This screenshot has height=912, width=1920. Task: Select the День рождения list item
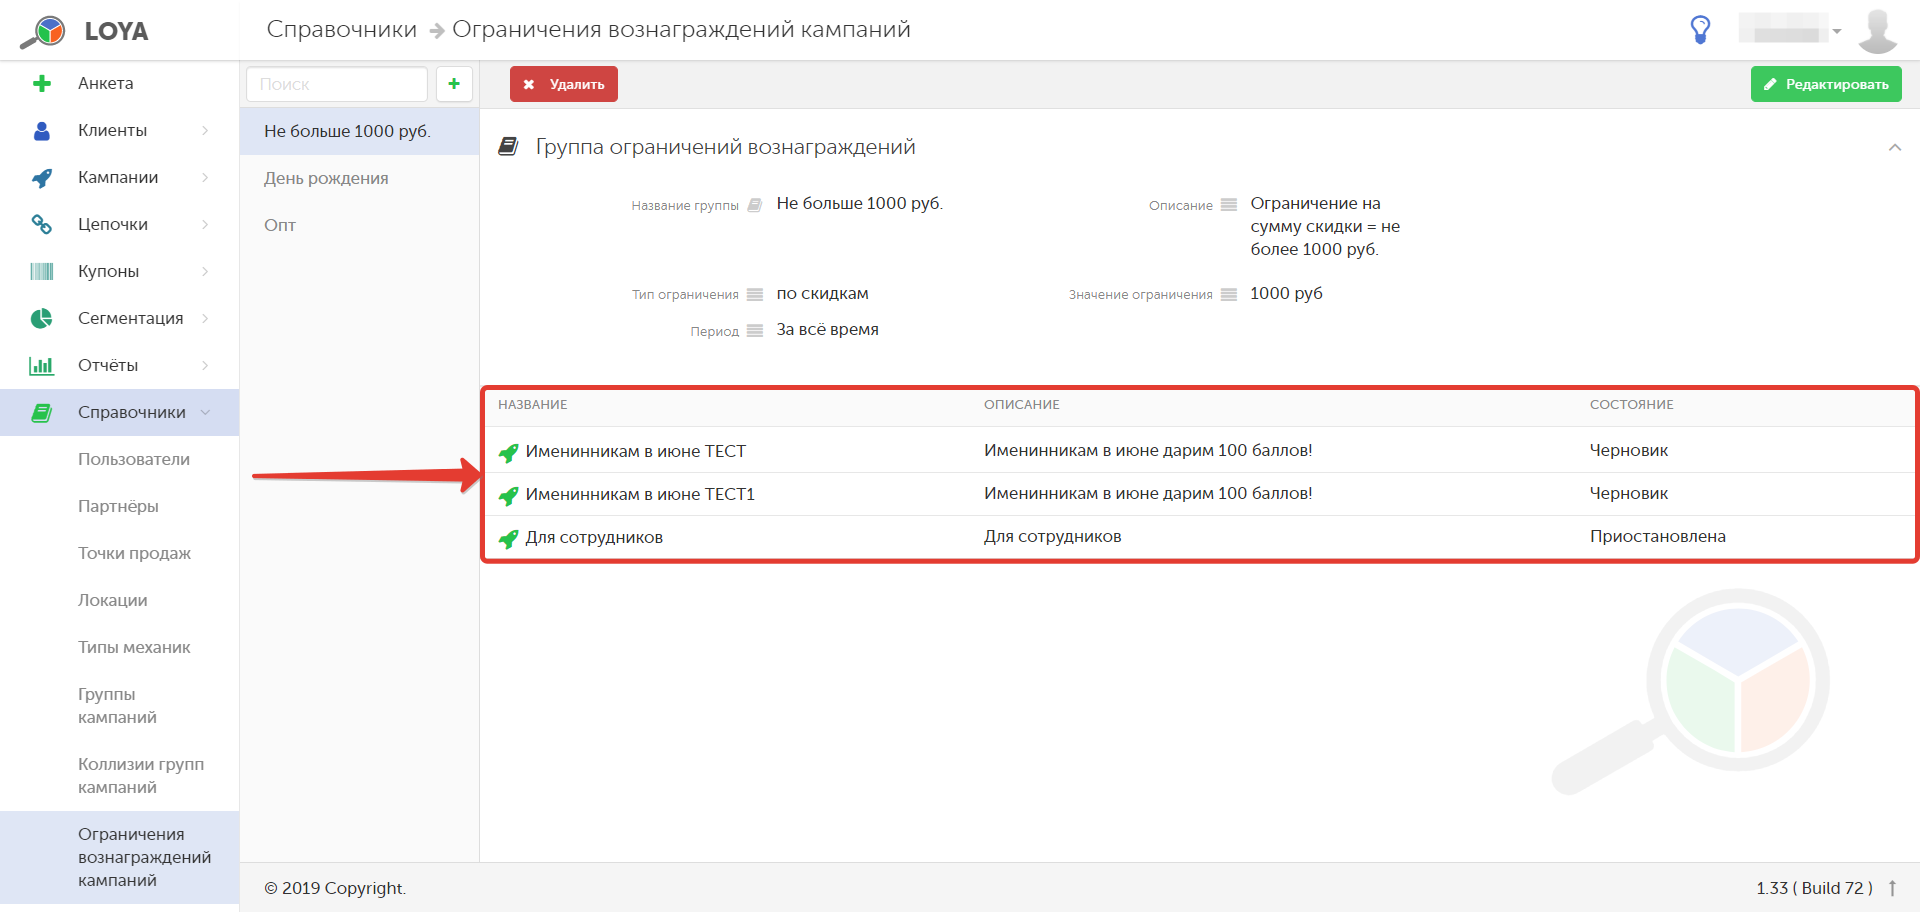(359, 178)
